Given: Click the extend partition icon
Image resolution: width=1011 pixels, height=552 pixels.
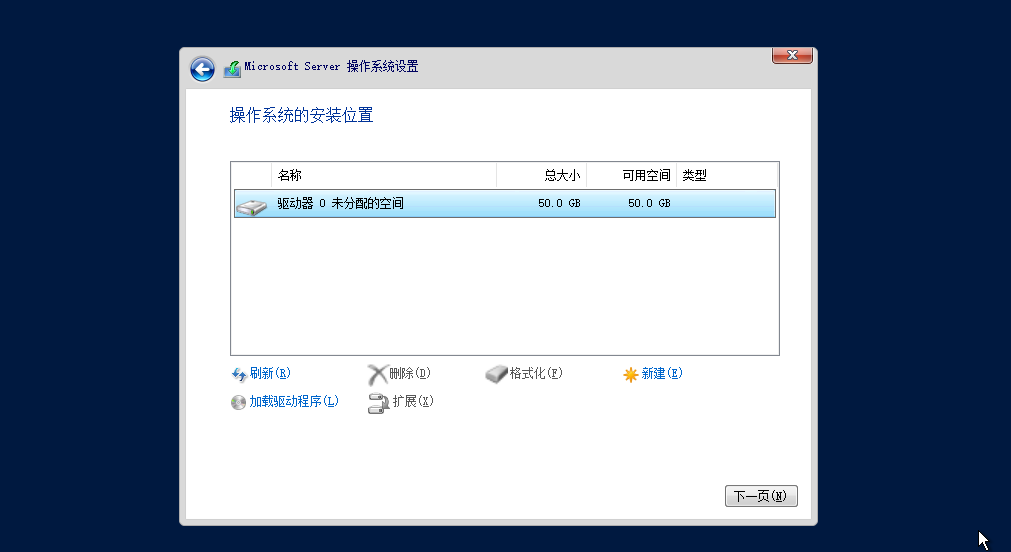Looking at the screenshot, I should pos(378,403).
